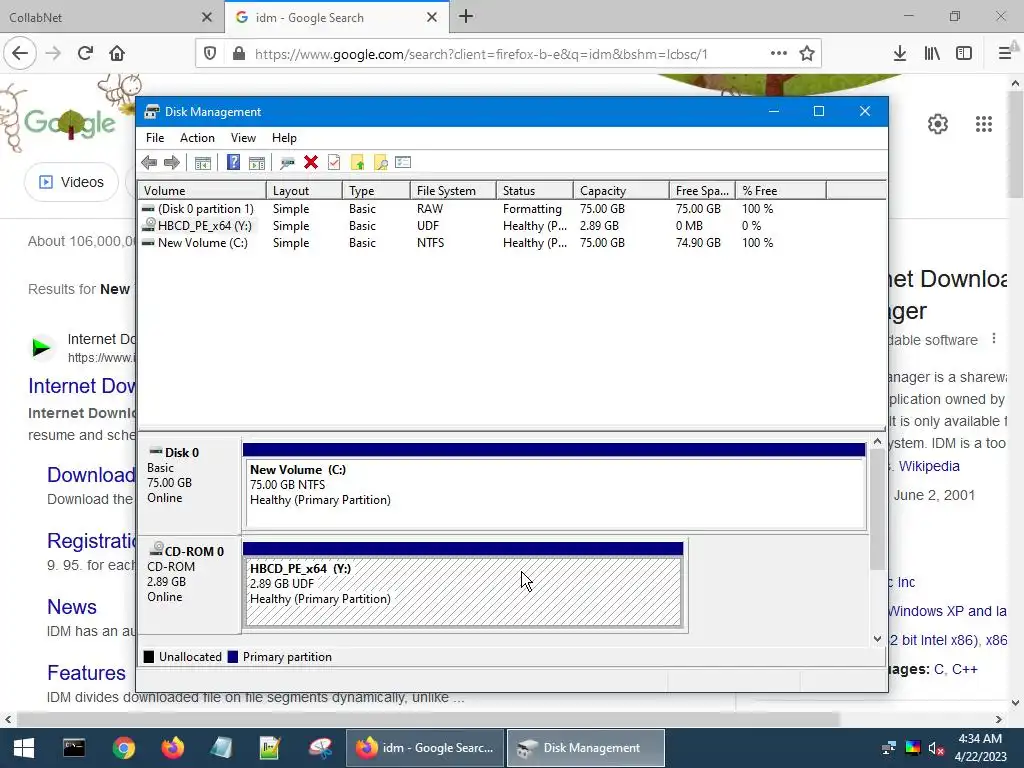
Task: Open Features sitelink in Google results
Action: click(86, 673)
